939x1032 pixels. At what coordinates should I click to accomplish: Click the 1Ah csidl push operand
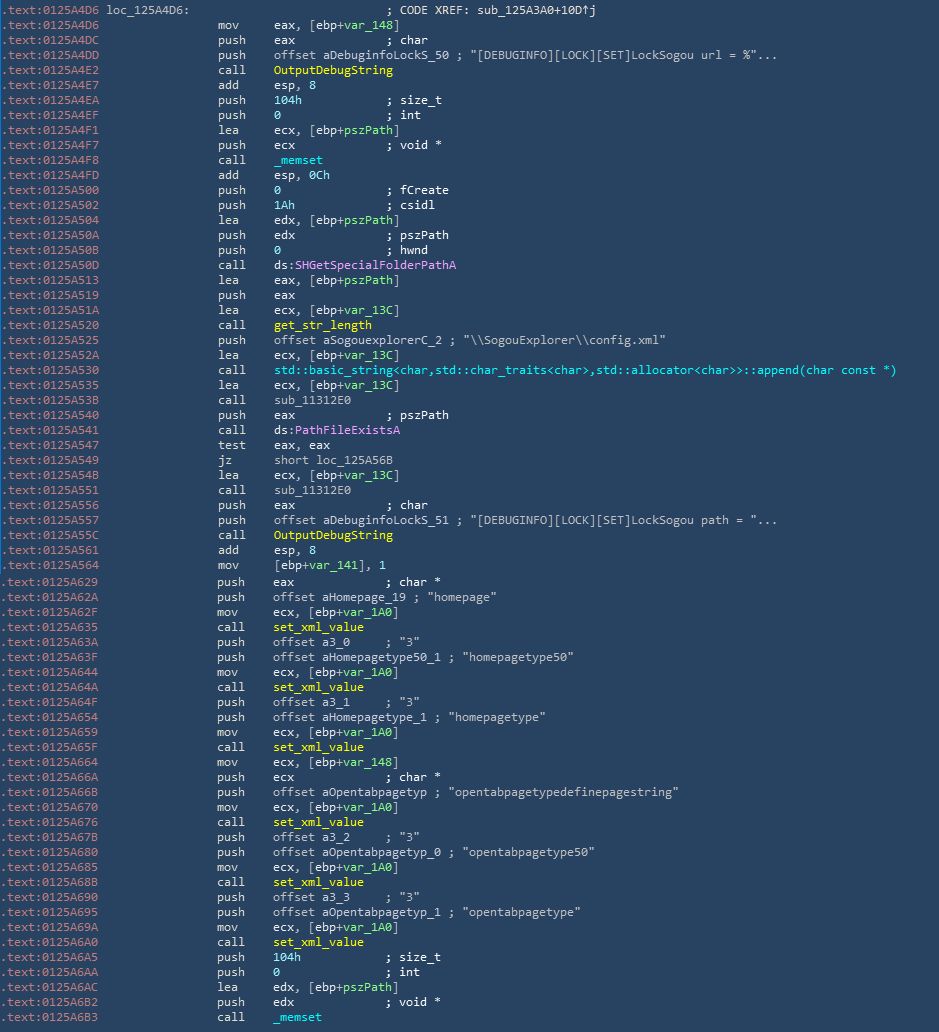pyautogui.click(x=284, y=205)
